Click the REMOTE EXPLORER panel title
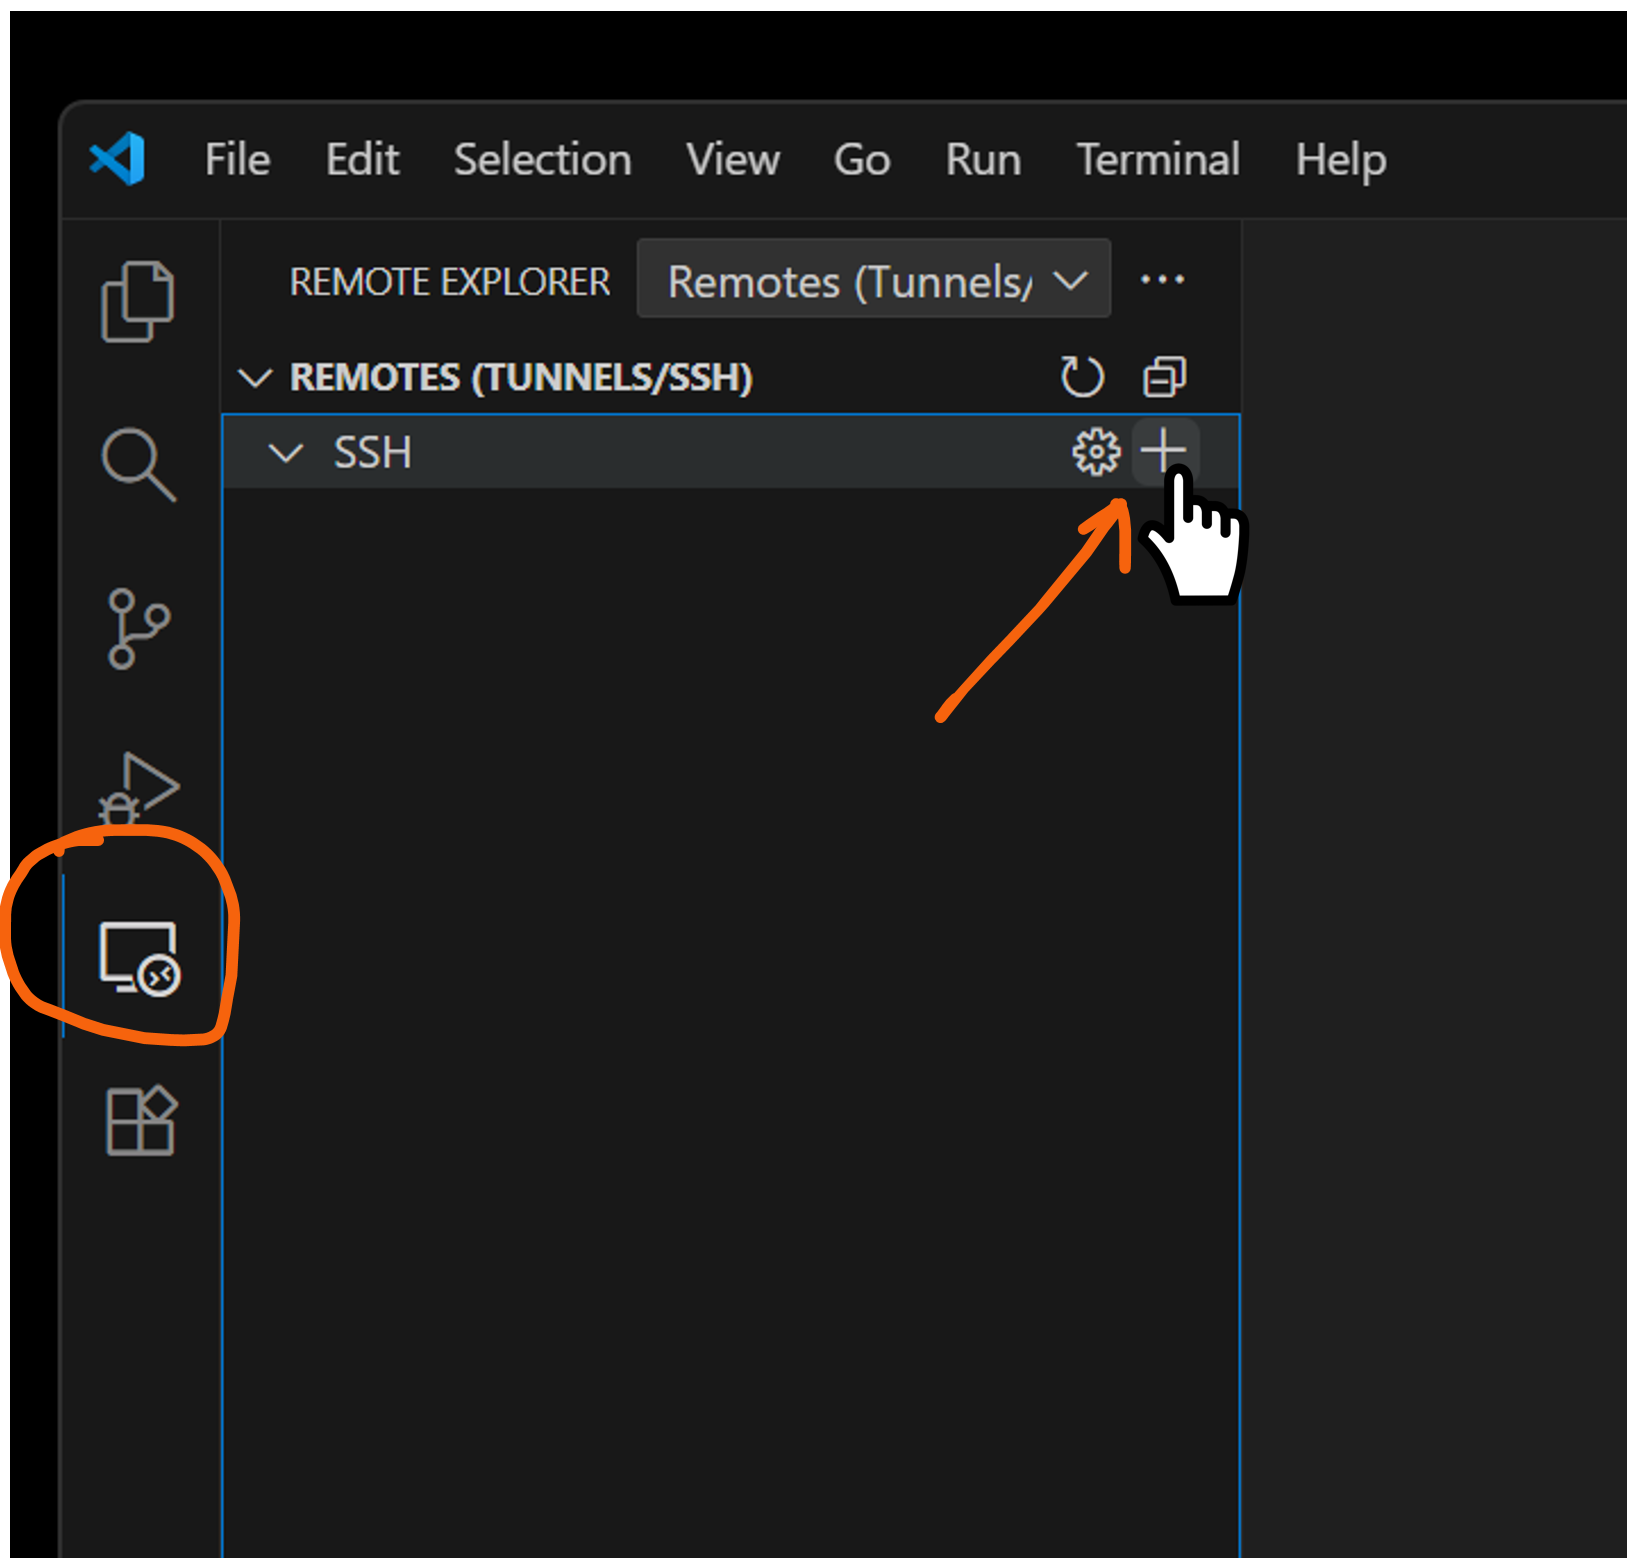This screenshot has height=1564, width=1634. (x=450, y=281)
